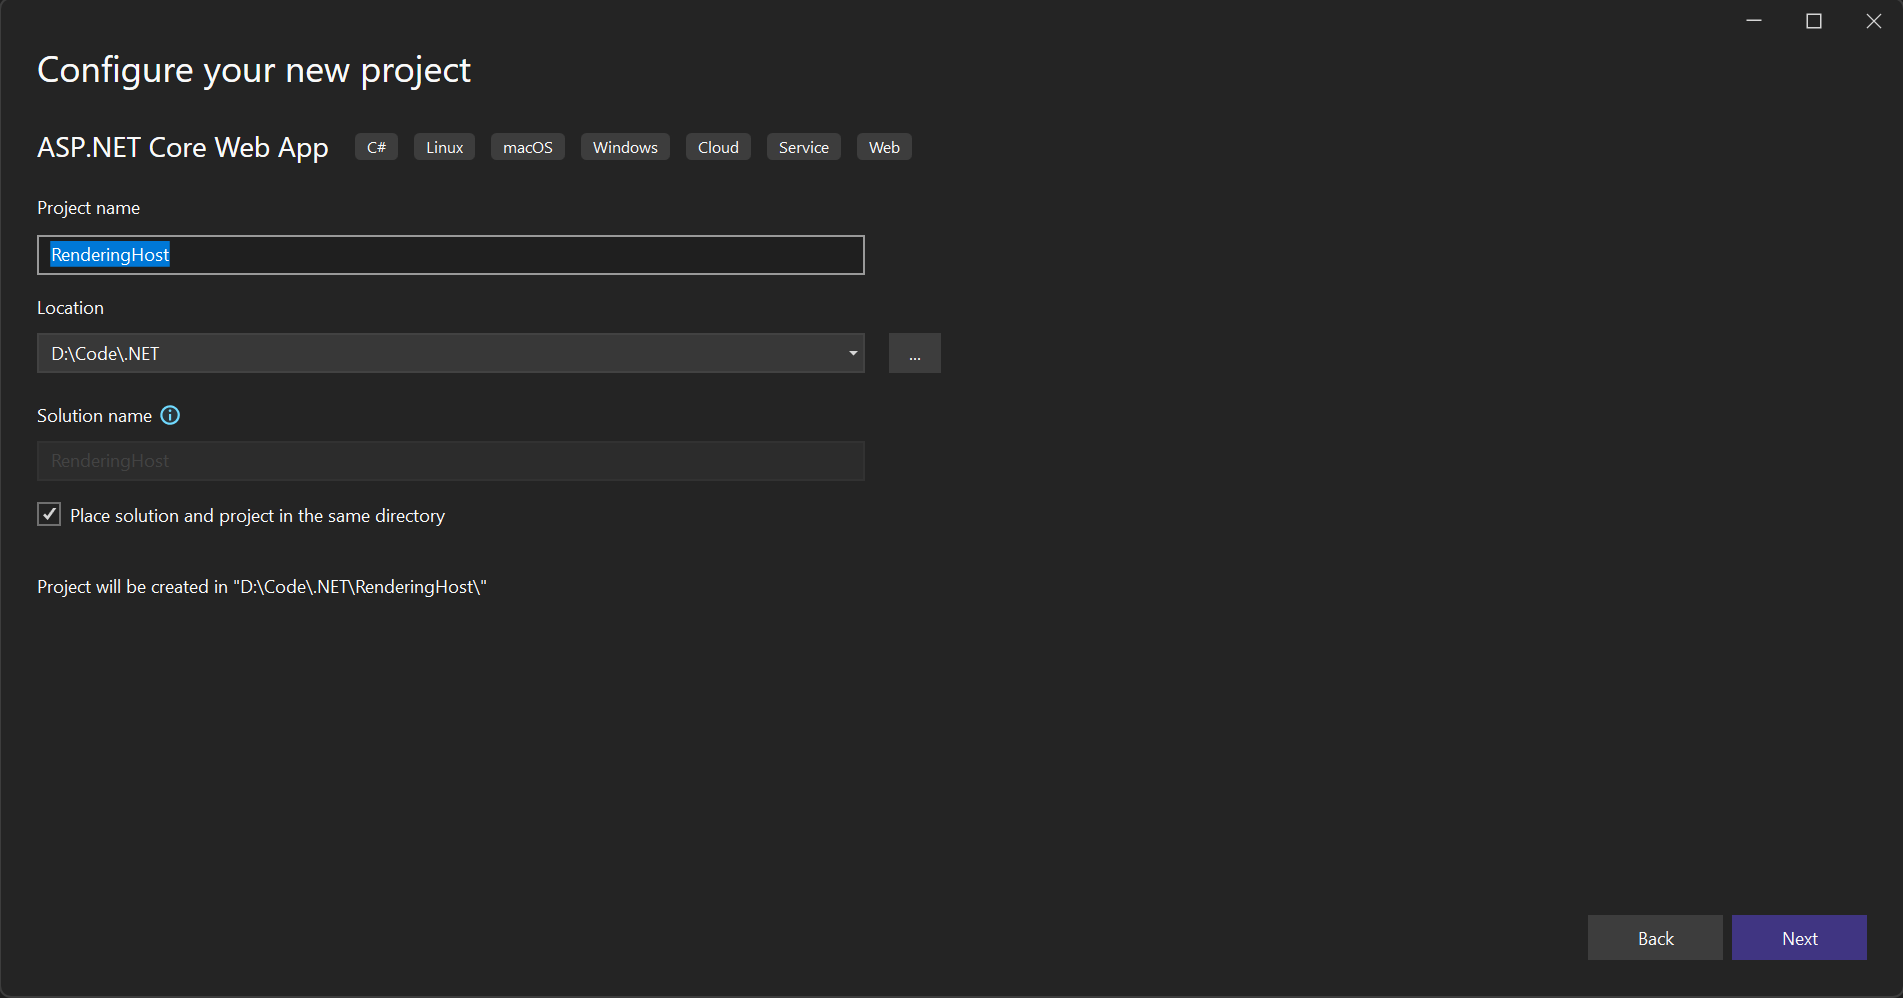
Task: Expand the Location dropdown arrow
Action: pos(852,353)
